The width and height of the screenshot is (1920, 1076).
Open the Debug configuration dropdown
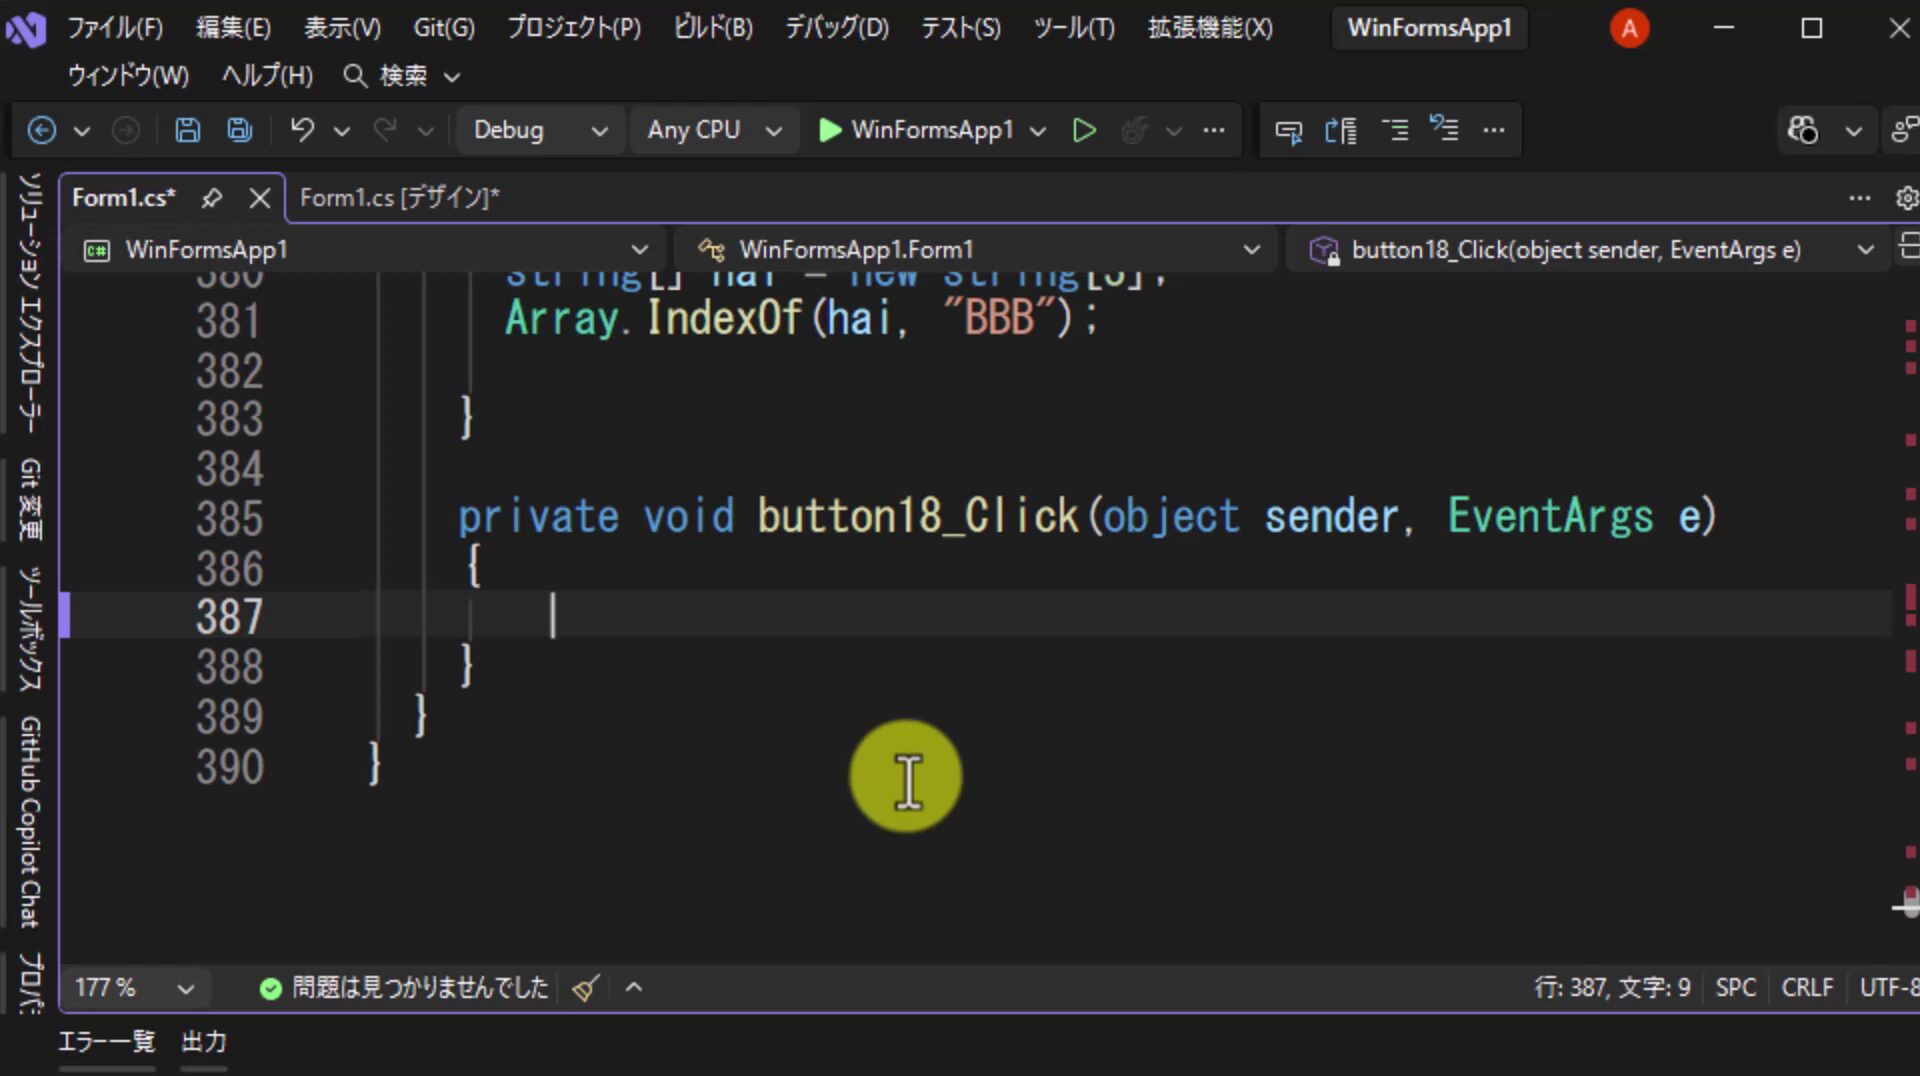(541, 130)
